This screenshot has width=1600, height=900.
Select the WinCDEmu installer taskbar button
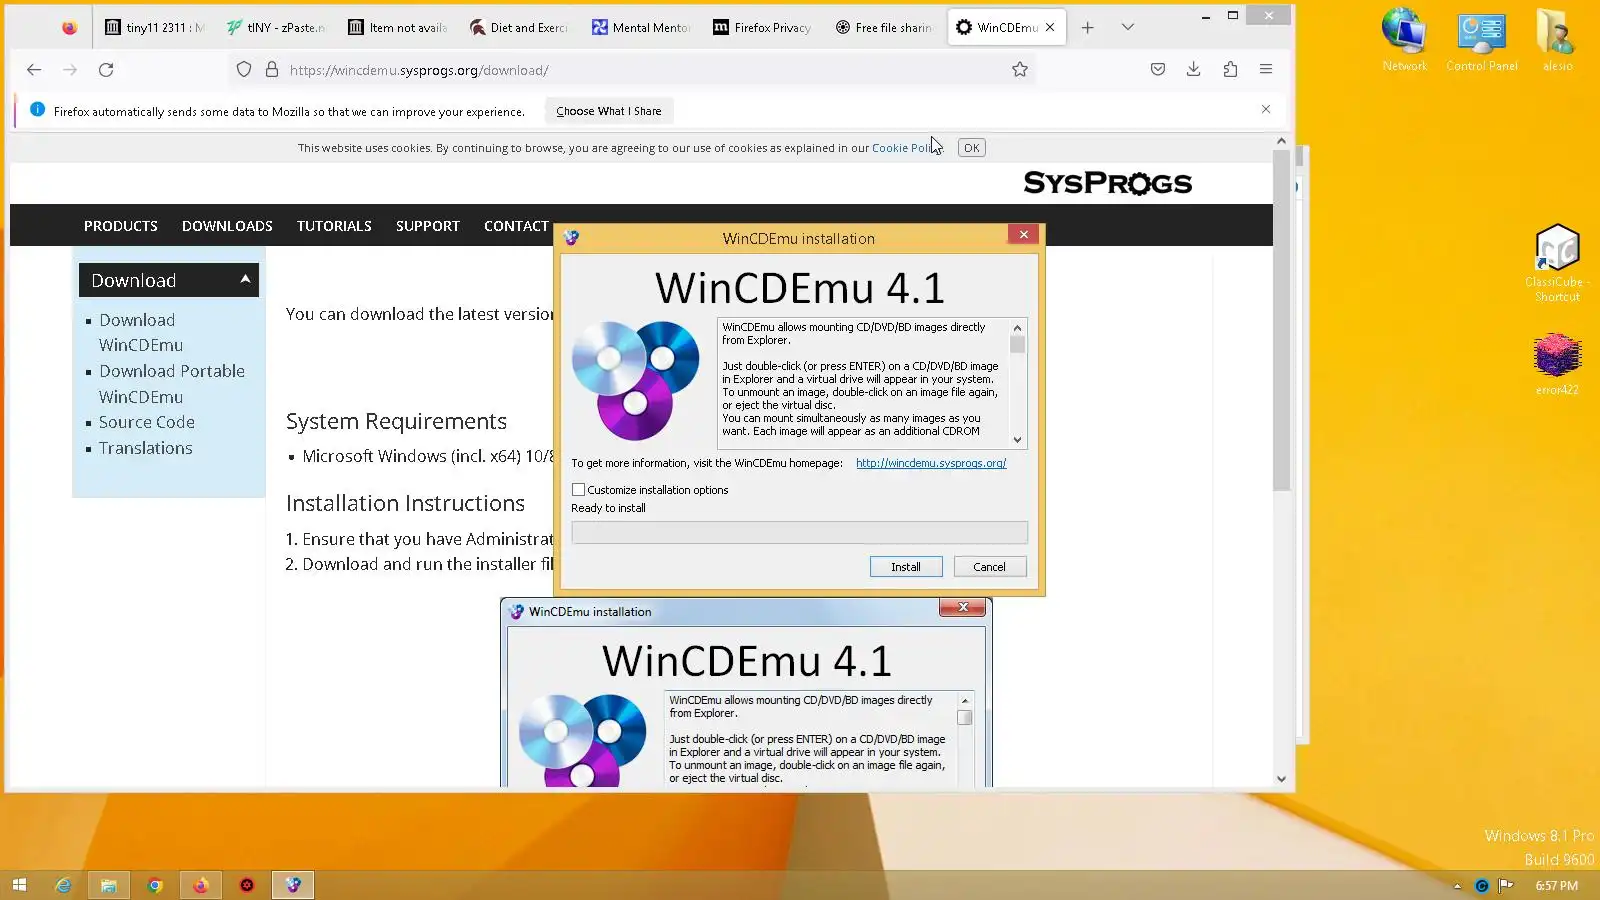pos(293,885)
